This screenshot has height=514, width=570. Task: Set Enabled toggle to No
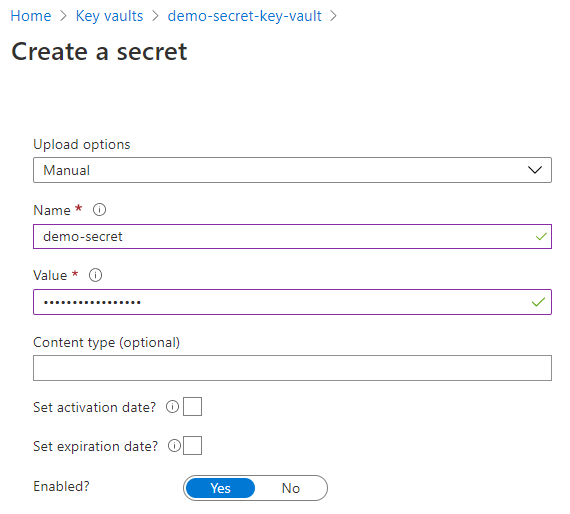click(291, 488)
